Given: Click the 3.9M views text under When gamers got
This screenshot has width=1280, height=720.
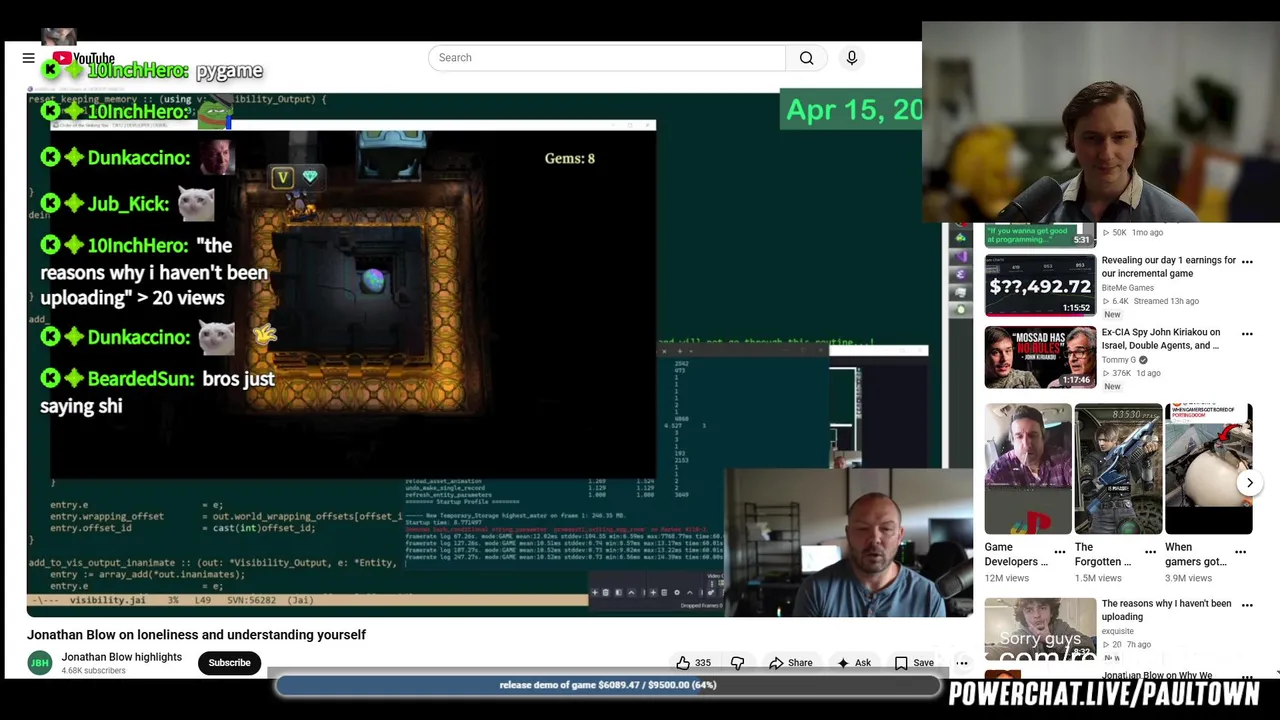Looking at the screenshot, I should click(1188, 578).
